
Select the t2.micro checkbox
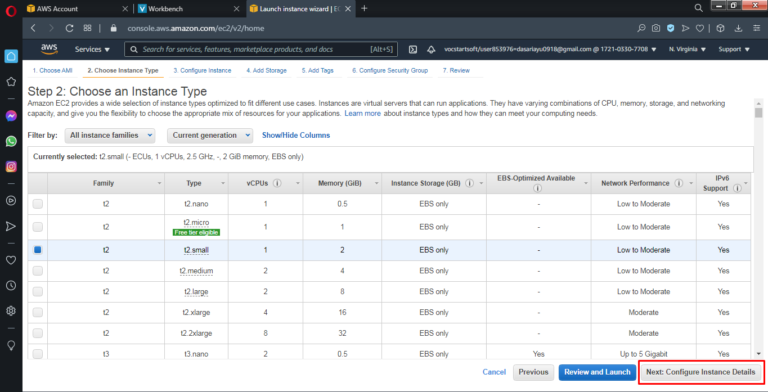coord(38,227)
